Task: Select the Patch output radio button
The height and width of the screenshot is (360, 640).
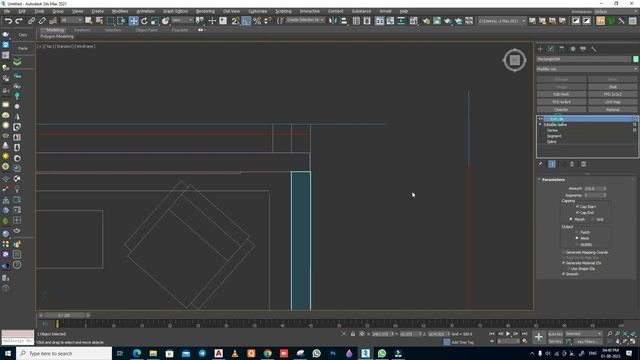Action: click(x=577, y=232)
